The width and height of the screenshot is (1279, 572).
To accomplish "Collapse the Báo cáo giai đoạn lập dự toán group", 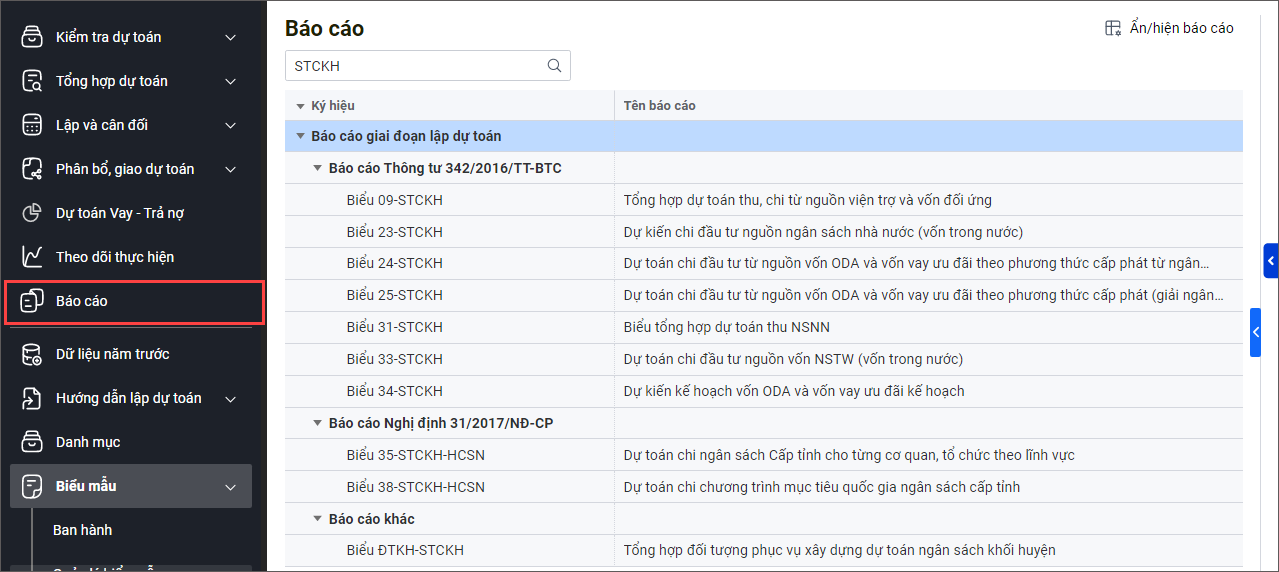I will coord(300,136).
